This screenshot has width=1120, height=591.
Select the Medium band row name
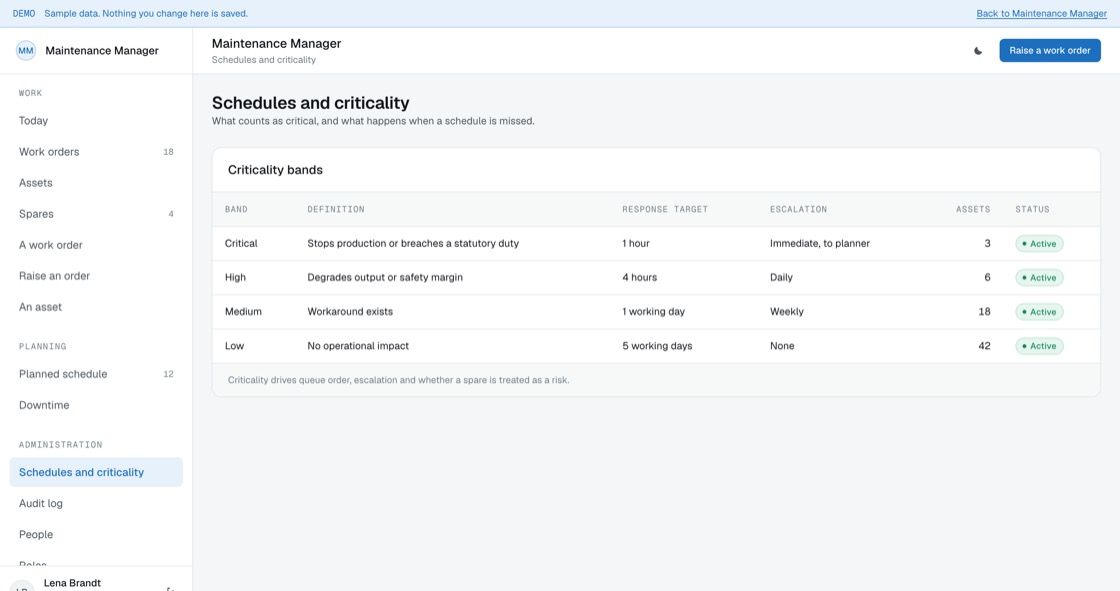243,312
